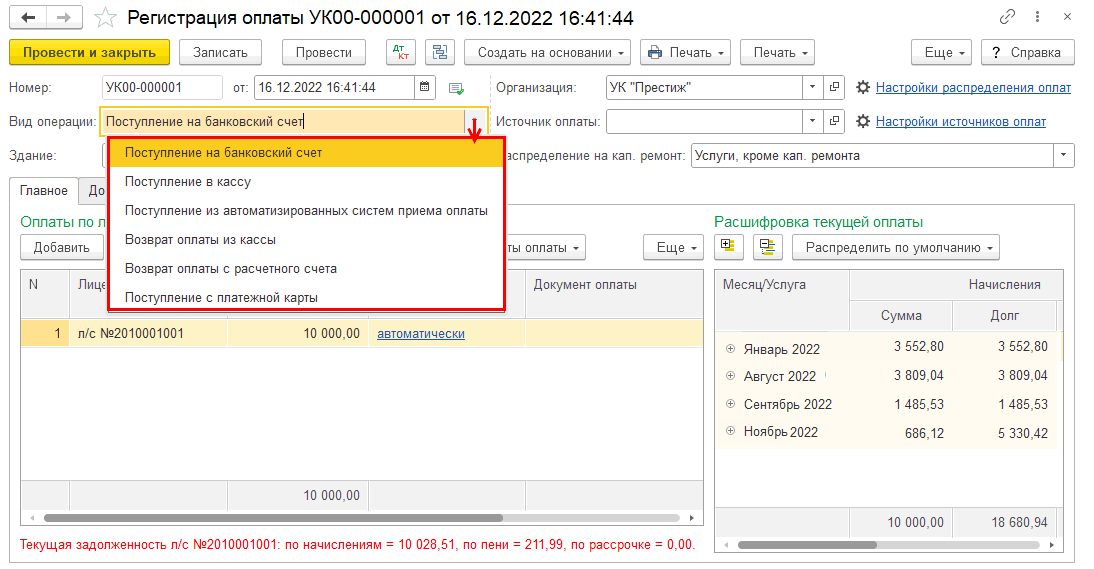Add document to favorites with star icon
Image resolution: width=1094 pixels, height=569 pixels.
pos(105,18)
